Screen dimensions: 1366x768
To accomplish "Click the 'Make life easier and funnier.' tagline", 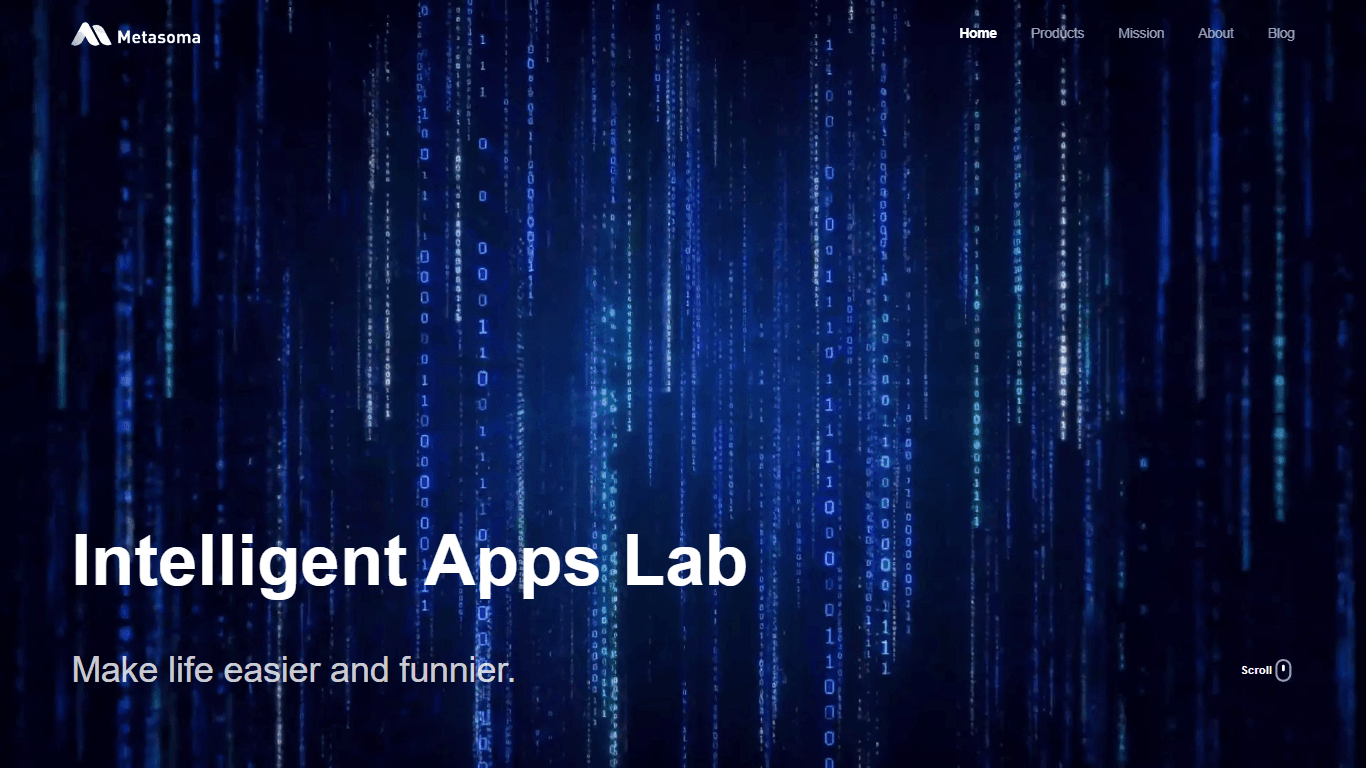I will coord(293,669).
